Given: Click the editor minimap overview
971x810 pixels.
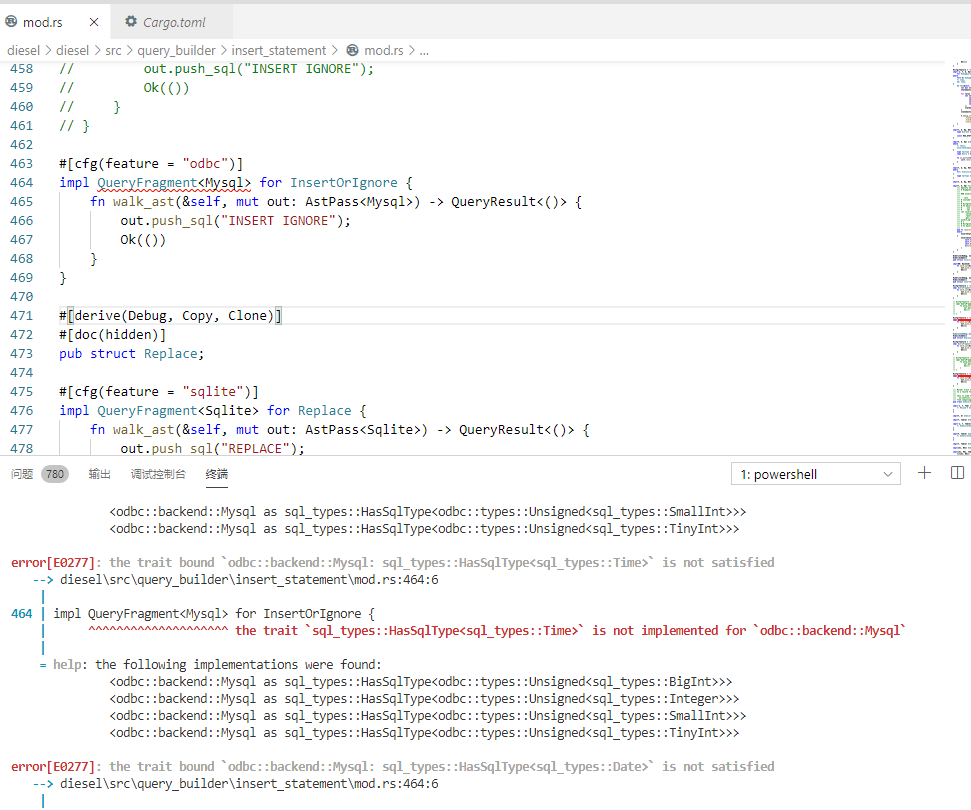Looking at the screenshot, I should coord(961,257).
